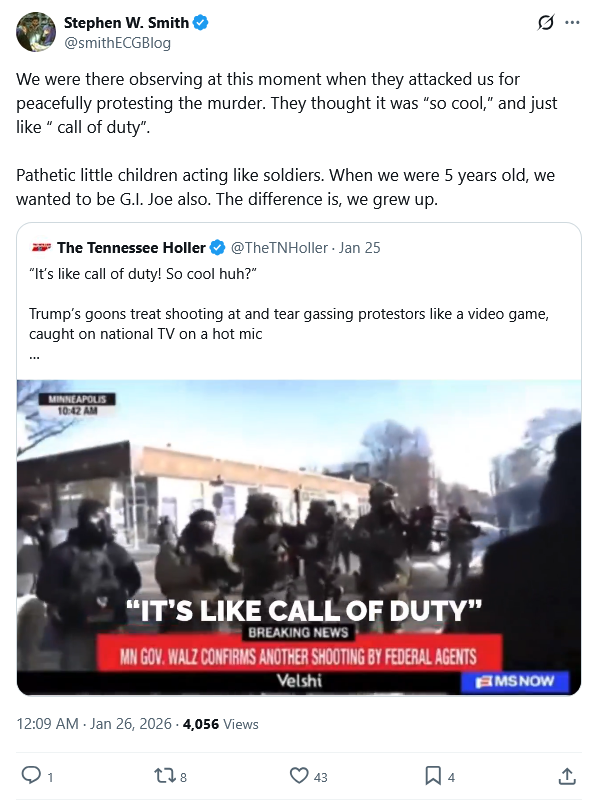
Task: Open the @smithECGBlog handle link
Action: (x=117, y=43)
